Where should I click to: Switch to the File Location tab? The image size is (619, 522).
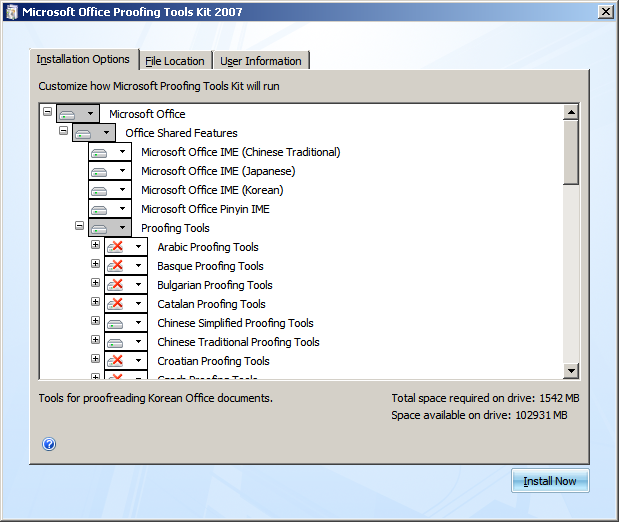pyautogui.click(x=175, y=61)
